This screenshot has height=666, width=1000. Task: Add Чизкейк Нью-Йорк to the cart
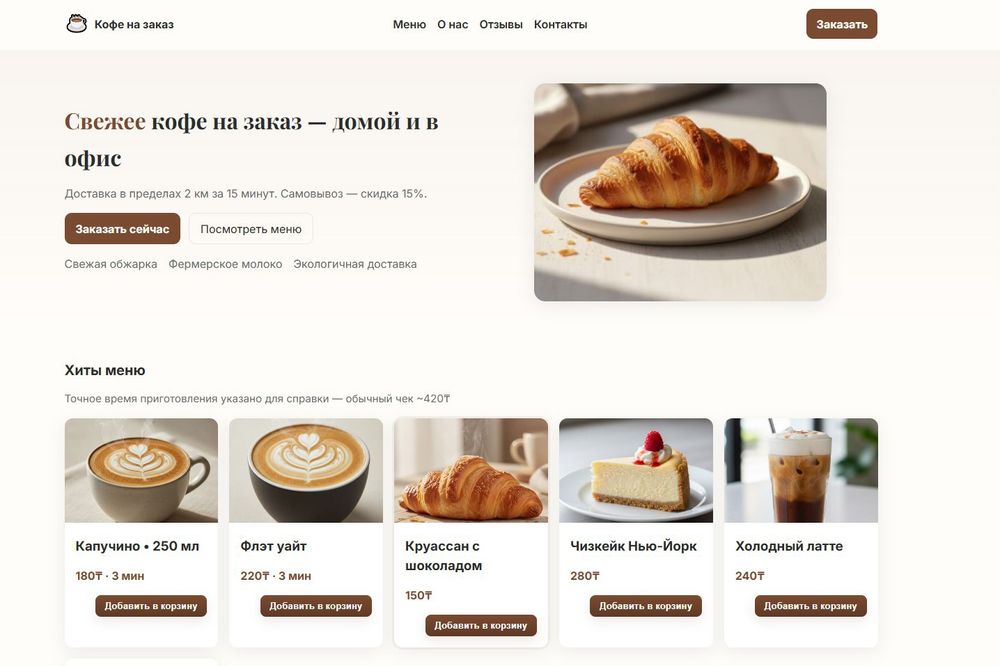click(645, 606)
